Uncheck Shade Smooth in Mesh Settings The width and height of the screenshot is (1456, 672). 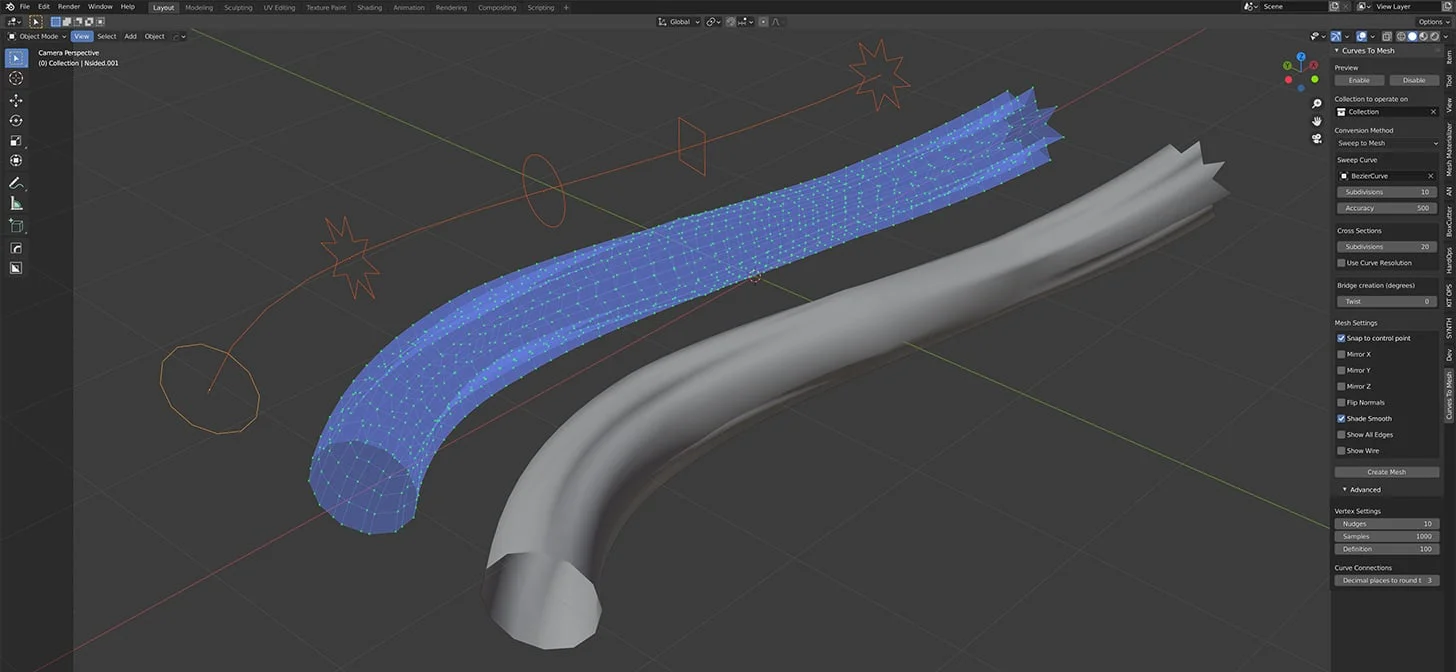[x=1341, y=418]
